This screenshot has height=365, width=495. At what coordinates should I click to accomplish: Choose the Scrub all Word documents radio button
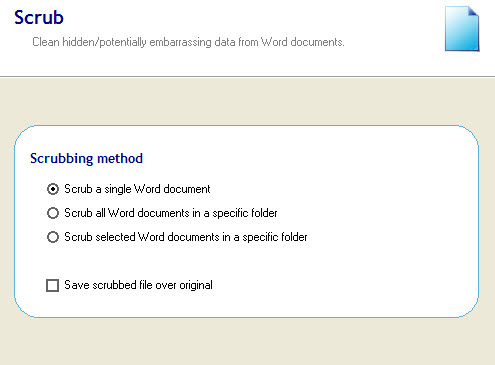point(53,213)
